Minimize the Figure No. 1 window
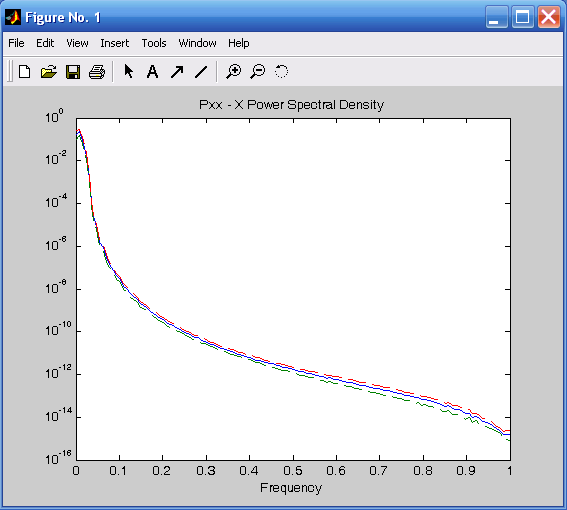 click(x=496, y=17)
